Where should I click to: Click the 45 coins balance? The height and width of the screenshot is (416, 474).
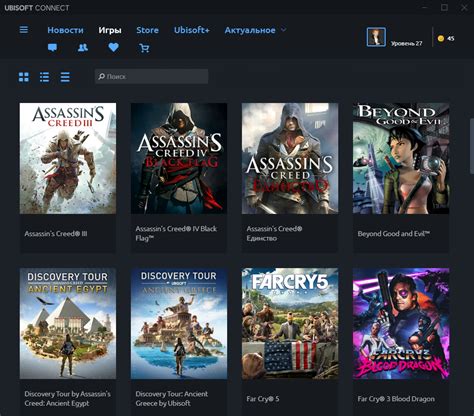click(451, 38)
